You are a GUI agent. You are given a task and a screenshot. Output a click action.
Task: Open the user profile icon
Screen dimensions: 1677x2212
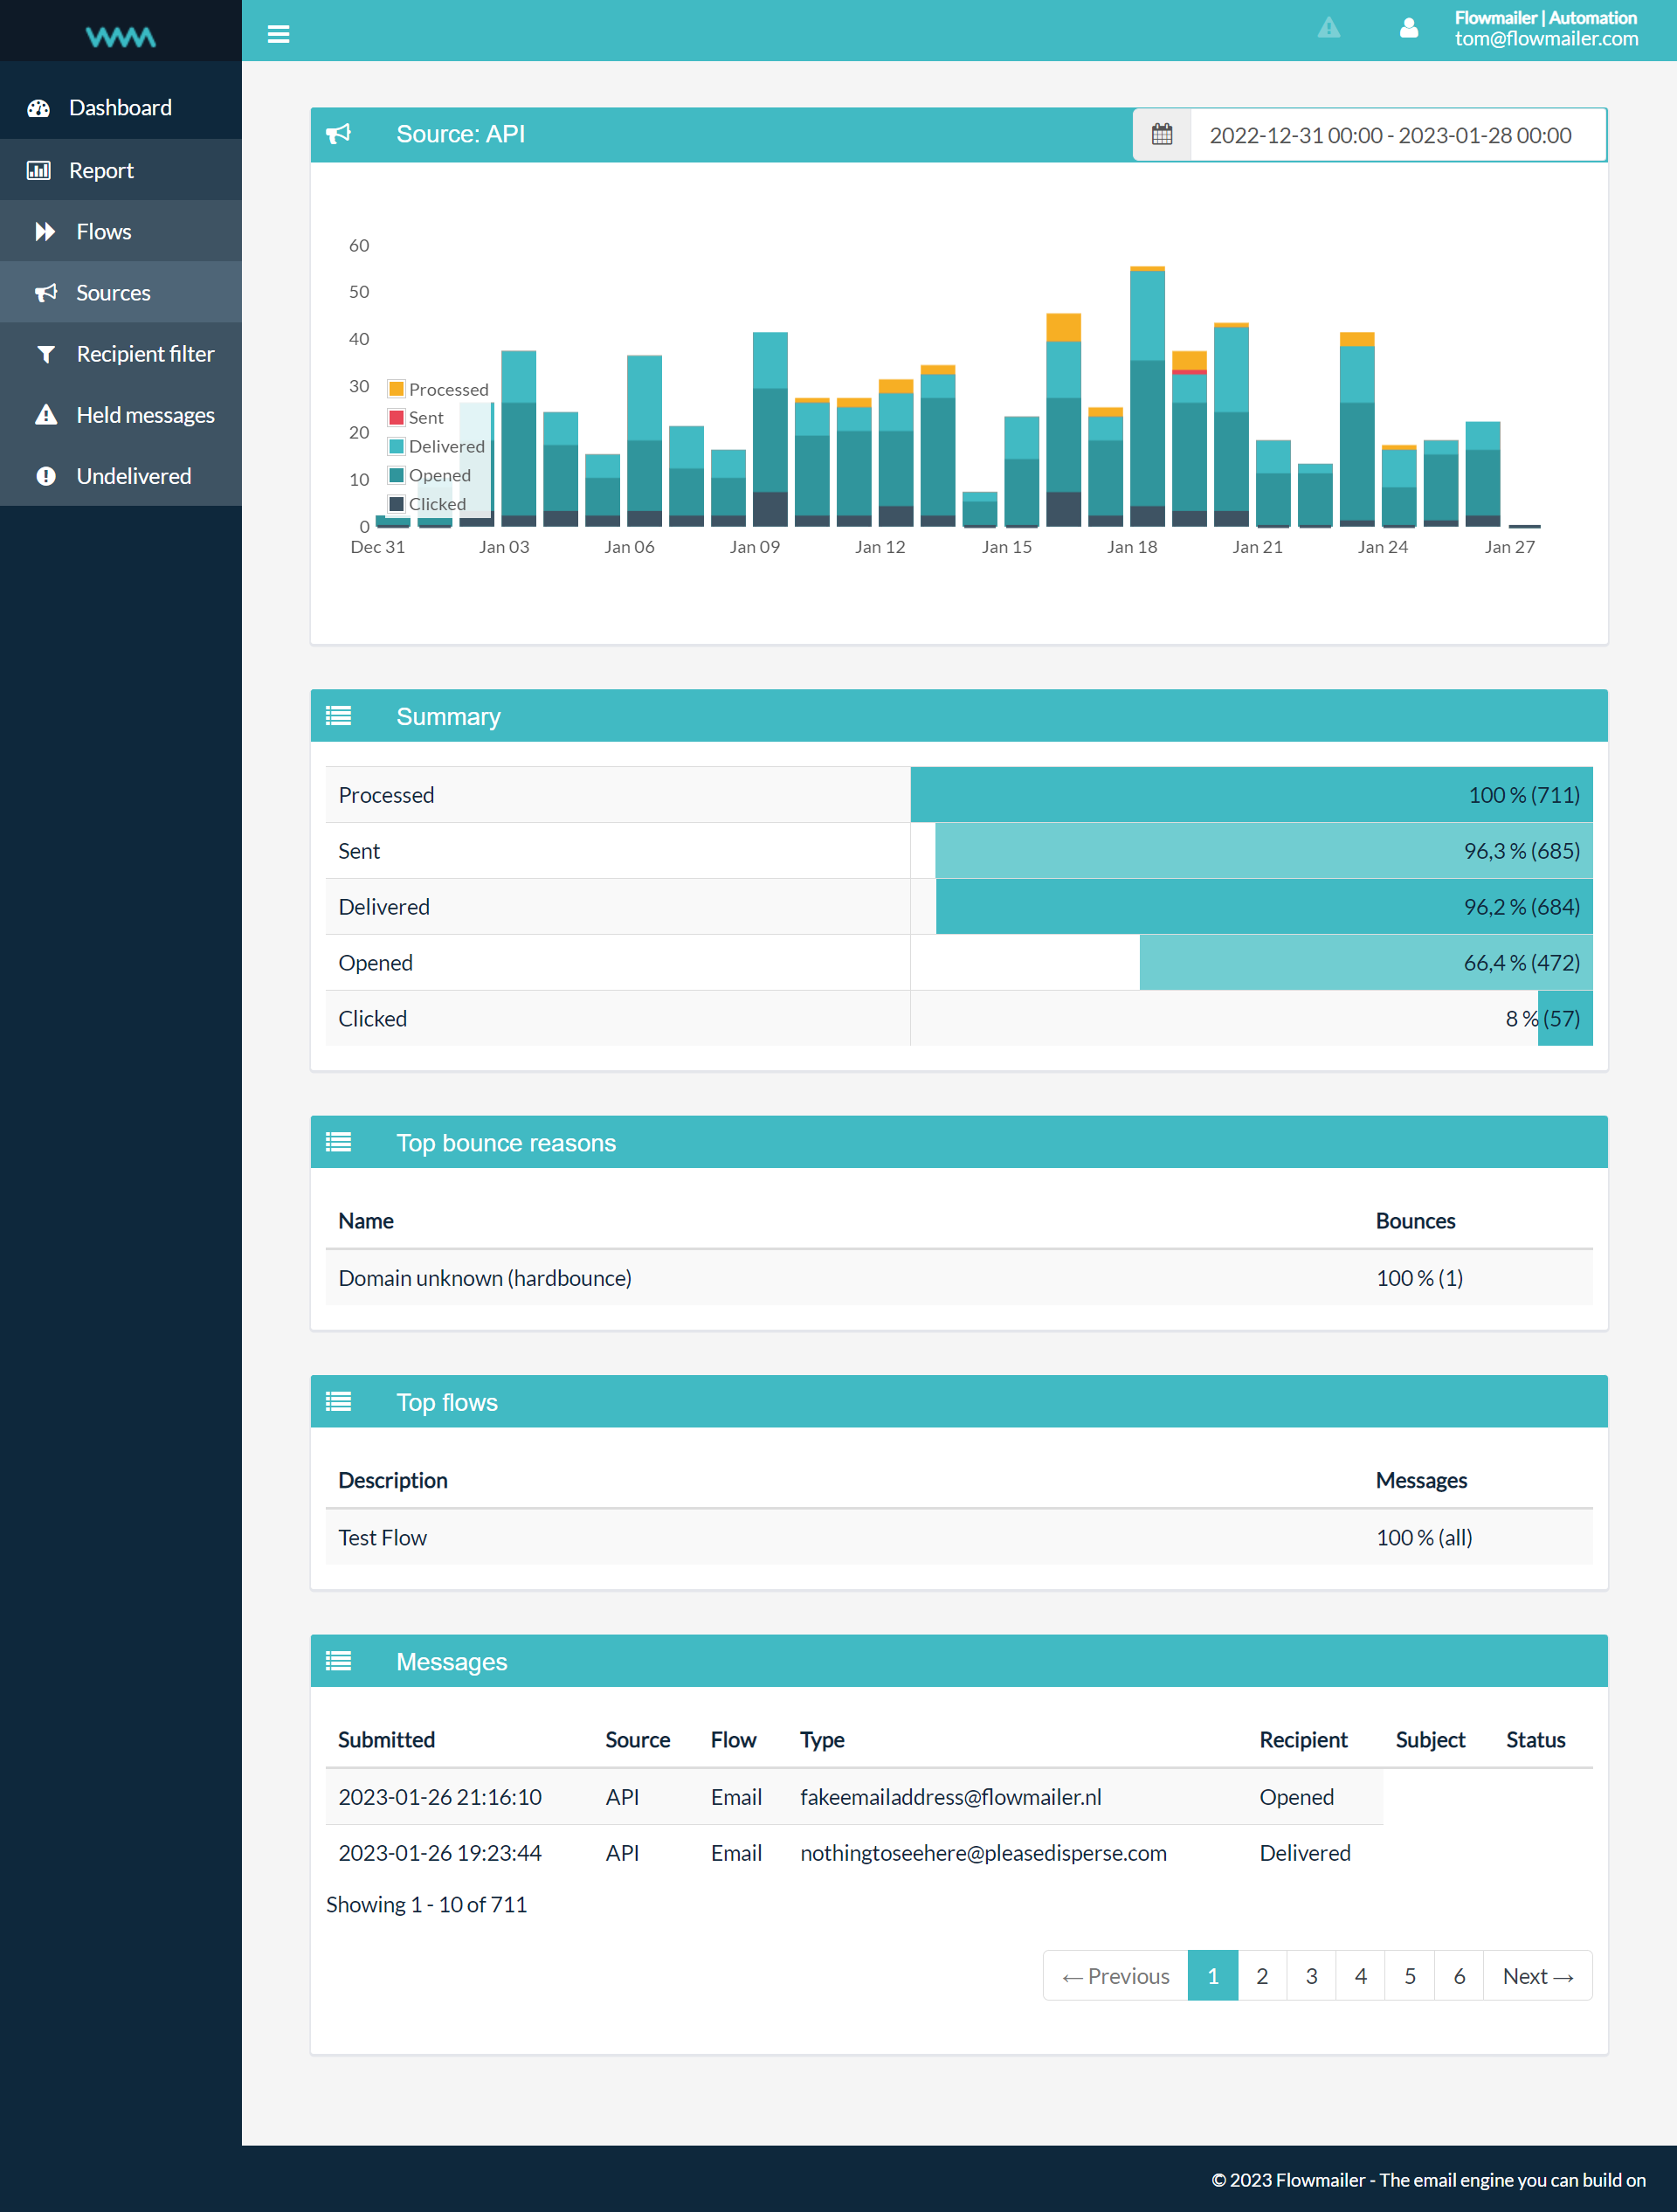point(1408,28)
